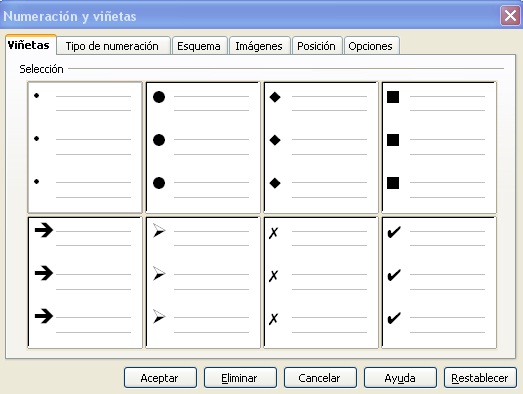
Task: Select the solid square bullet style
Action: pos(439,147)
